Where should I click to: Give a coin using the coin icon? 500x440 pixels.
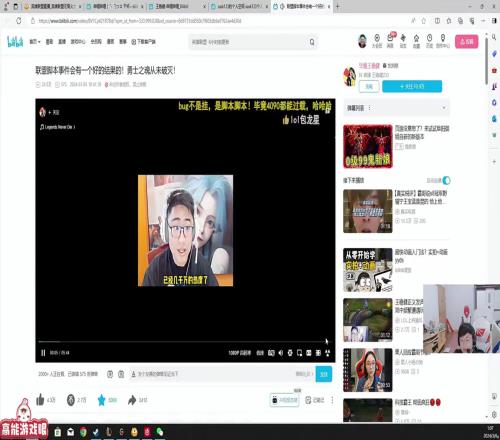(x=71, y=400)
